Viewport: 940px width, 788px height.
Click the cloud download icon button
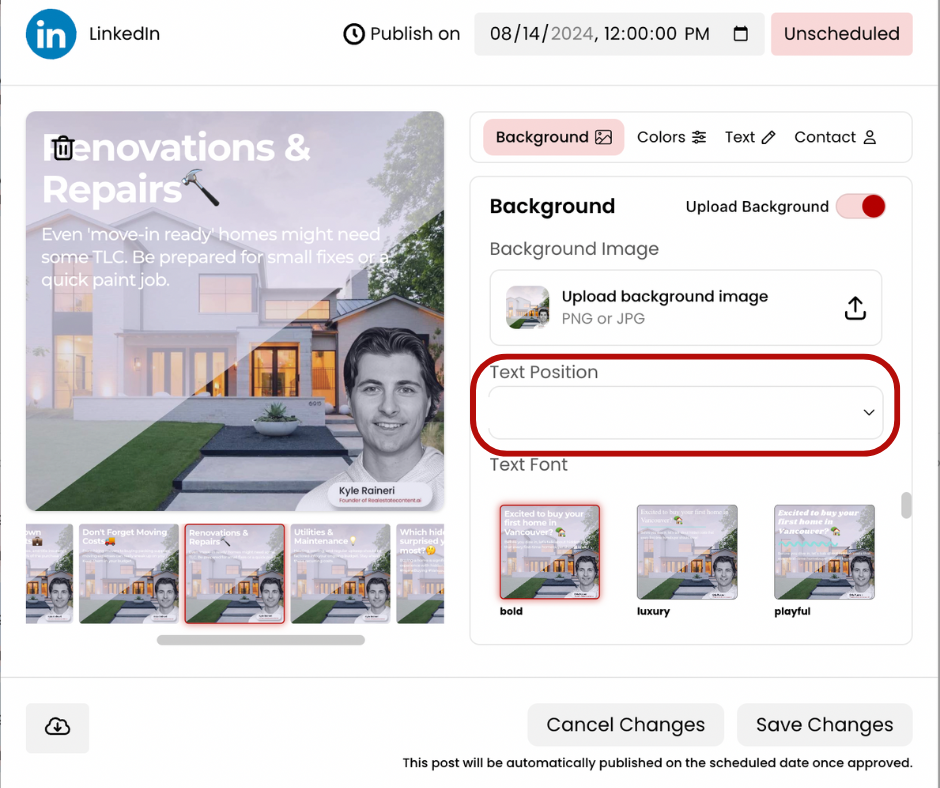point(58,727)
